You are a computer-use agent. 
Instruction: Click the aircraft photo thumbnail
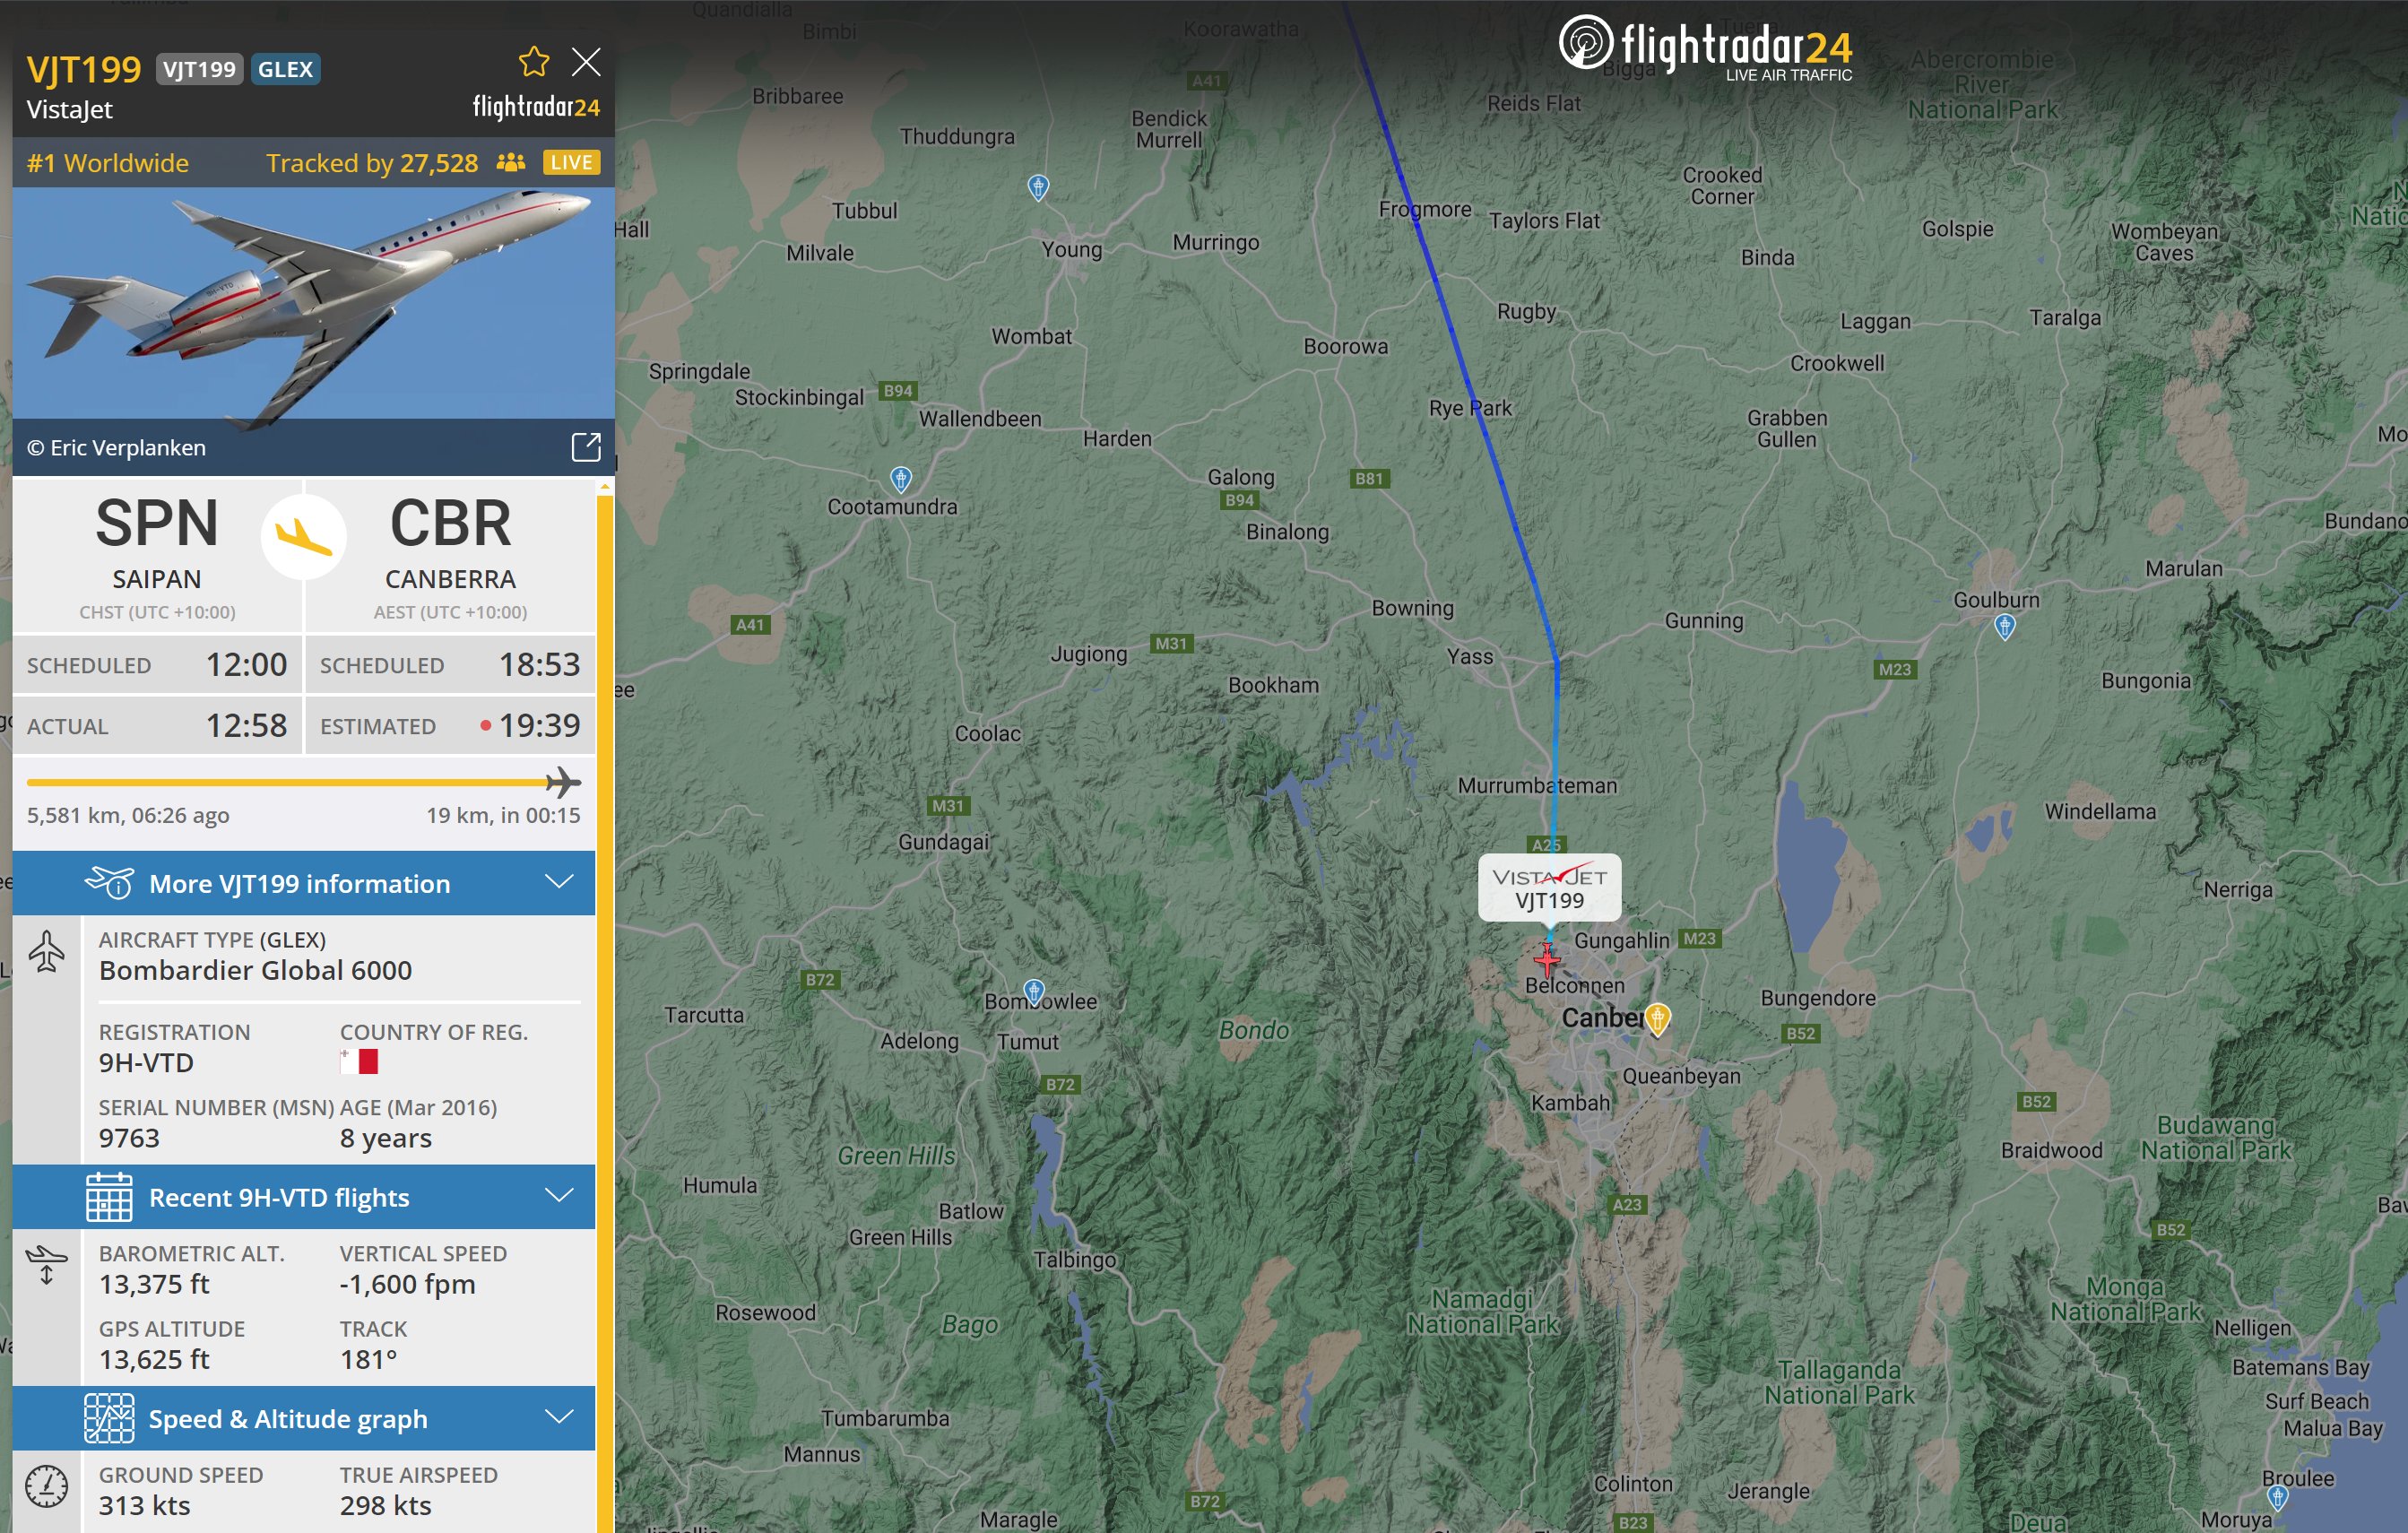313,303
